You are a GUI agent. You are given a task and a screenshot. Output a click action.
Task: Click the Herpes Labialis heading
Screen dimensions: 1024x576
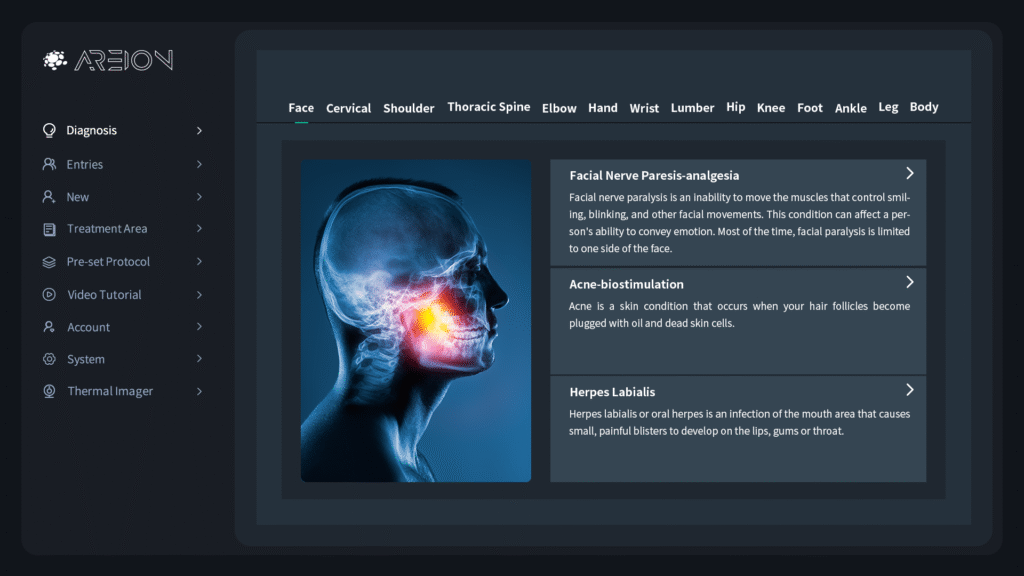pyautogui.click(x=612, y=392)
